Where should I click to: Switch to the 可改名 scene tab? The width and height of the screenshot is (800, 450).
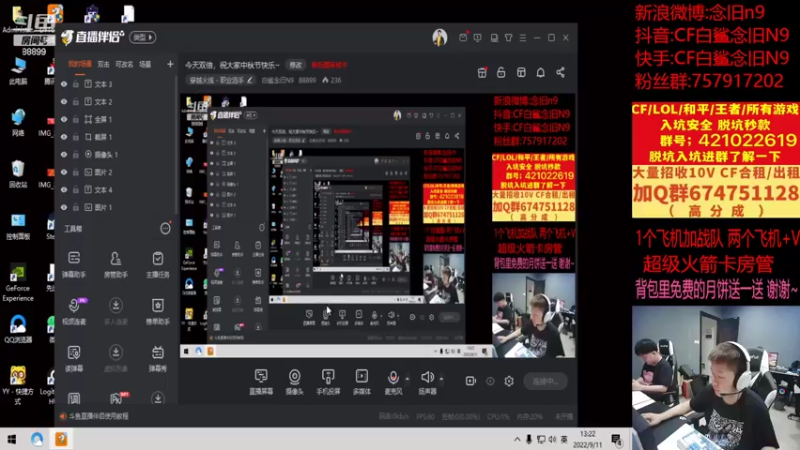(124, 64)
